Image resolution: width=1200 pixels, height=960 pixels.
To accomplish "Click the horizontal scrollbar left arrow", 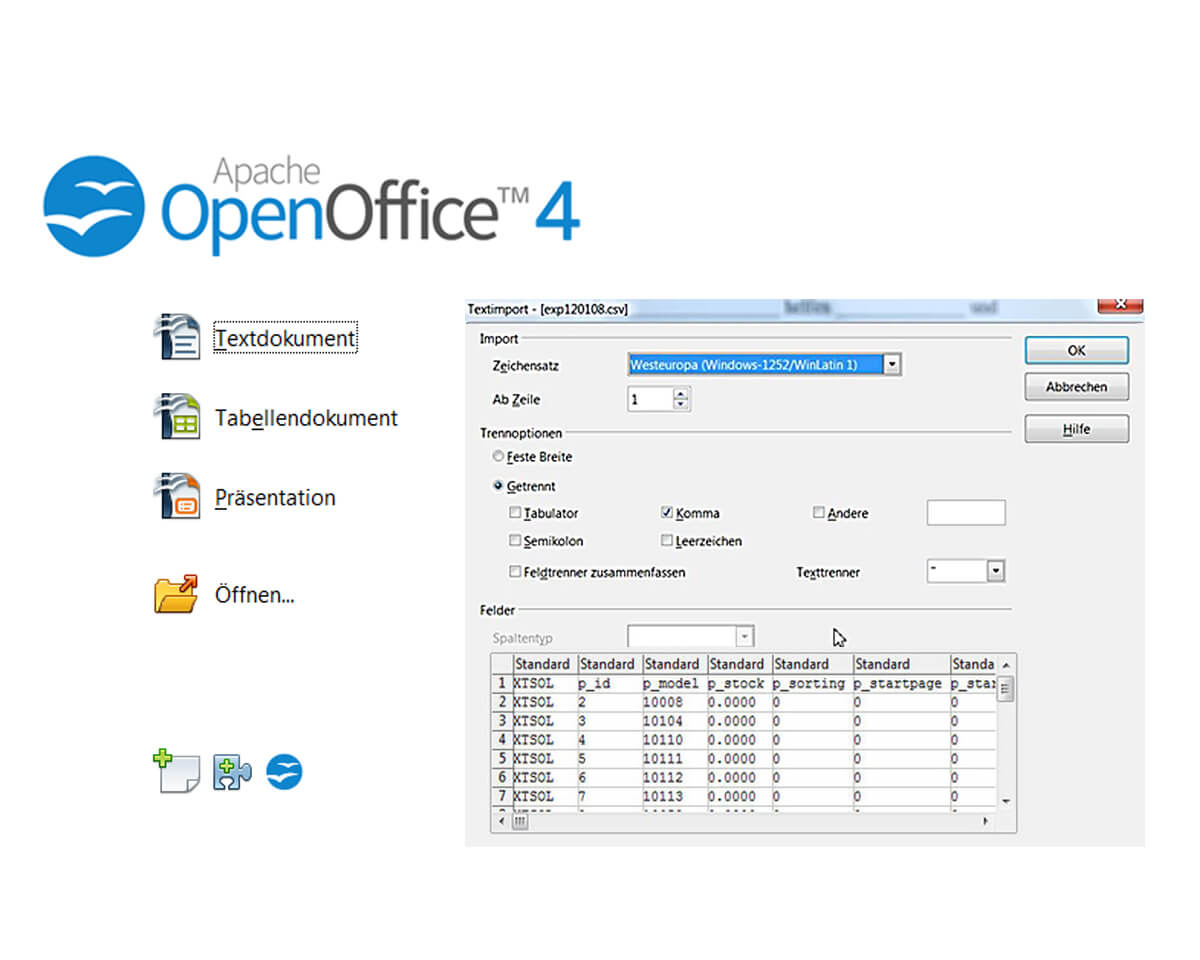I will tap(500, 820).
